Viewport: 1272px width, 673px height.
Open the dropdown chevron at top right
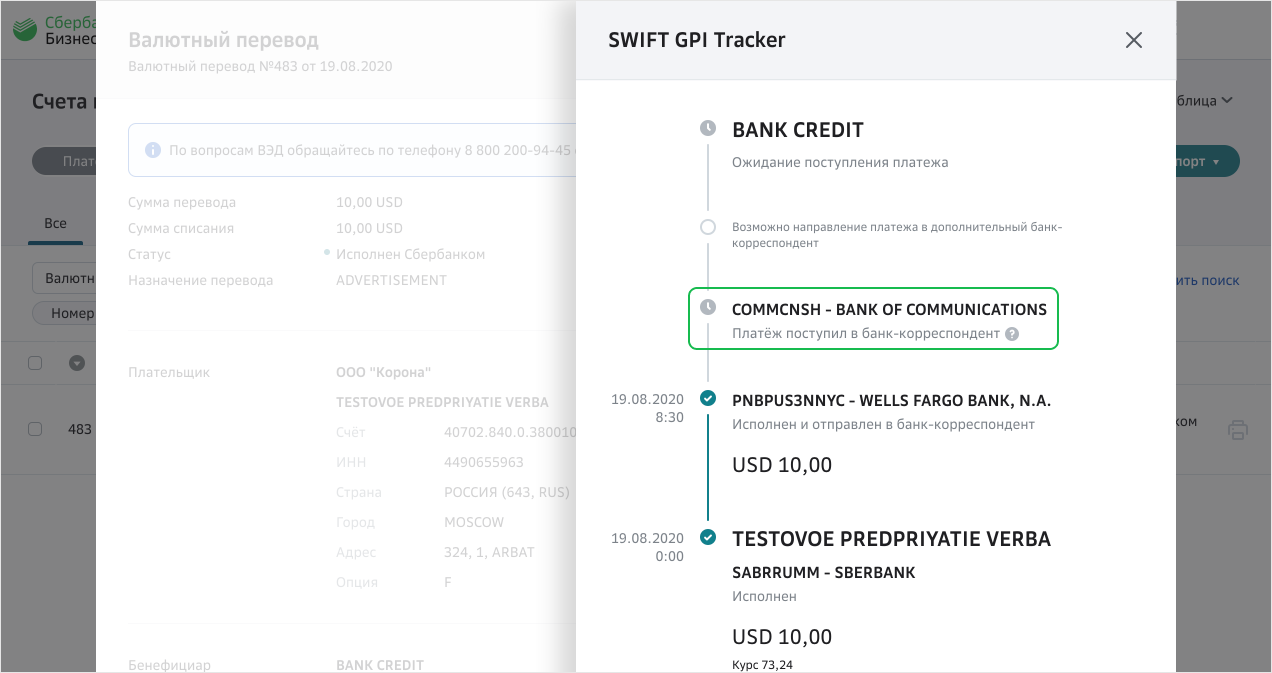coord(1227,100)
